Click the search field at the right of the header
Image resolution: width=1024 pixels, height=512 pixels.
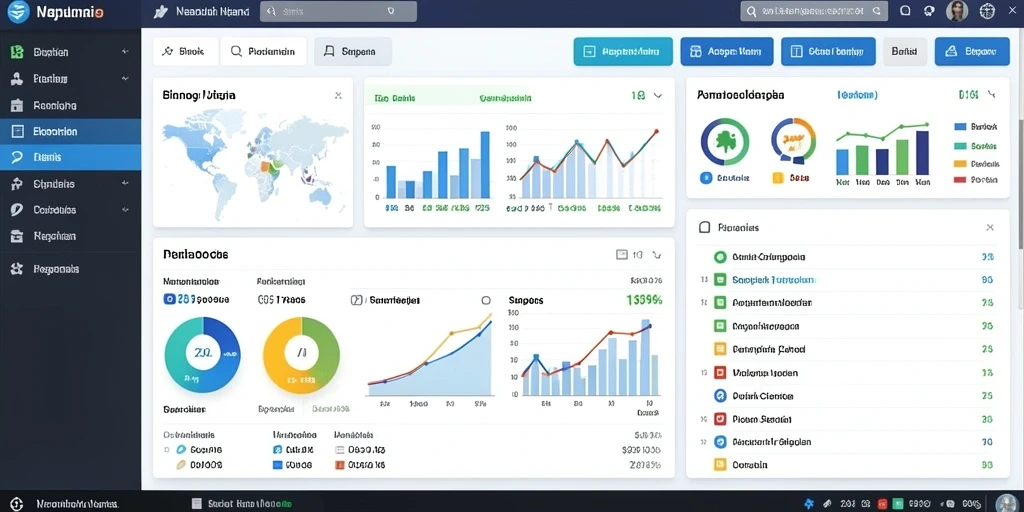[x=814, y=11]
